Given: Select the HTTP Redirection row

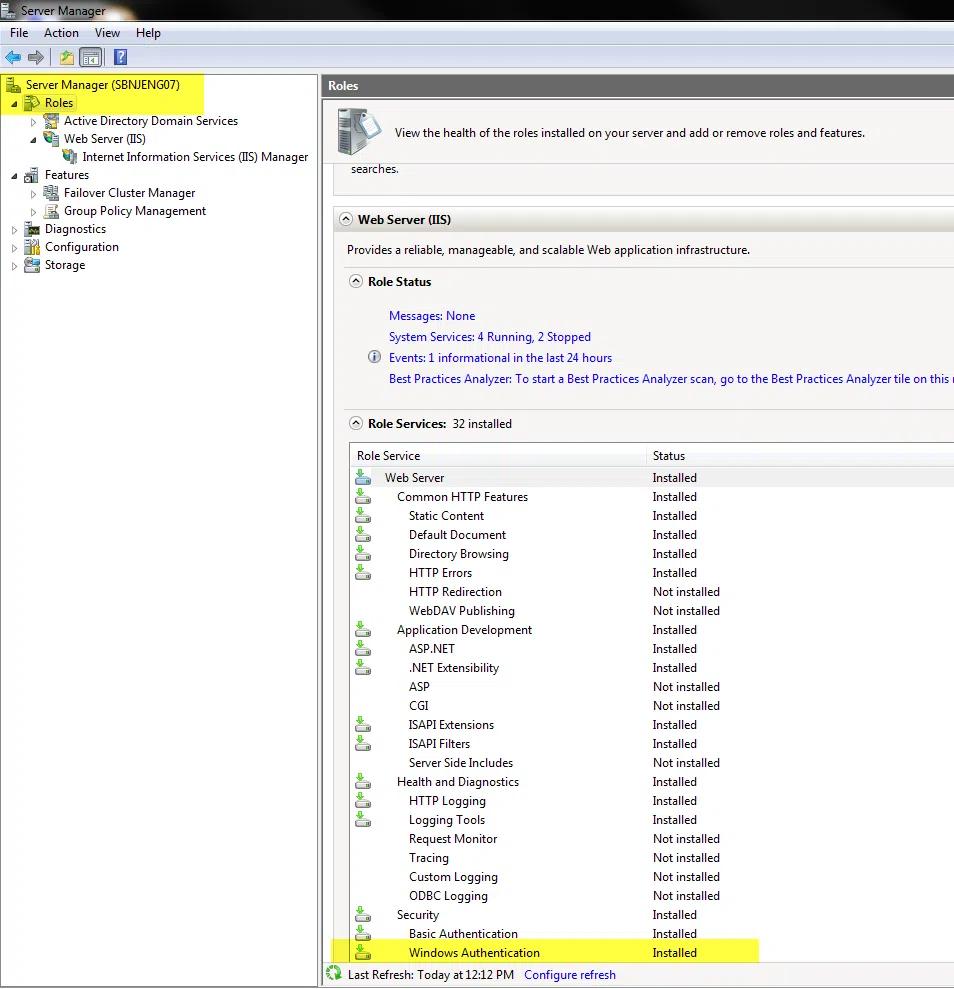Looking at the screenshot, I should (x=651, y=592).
